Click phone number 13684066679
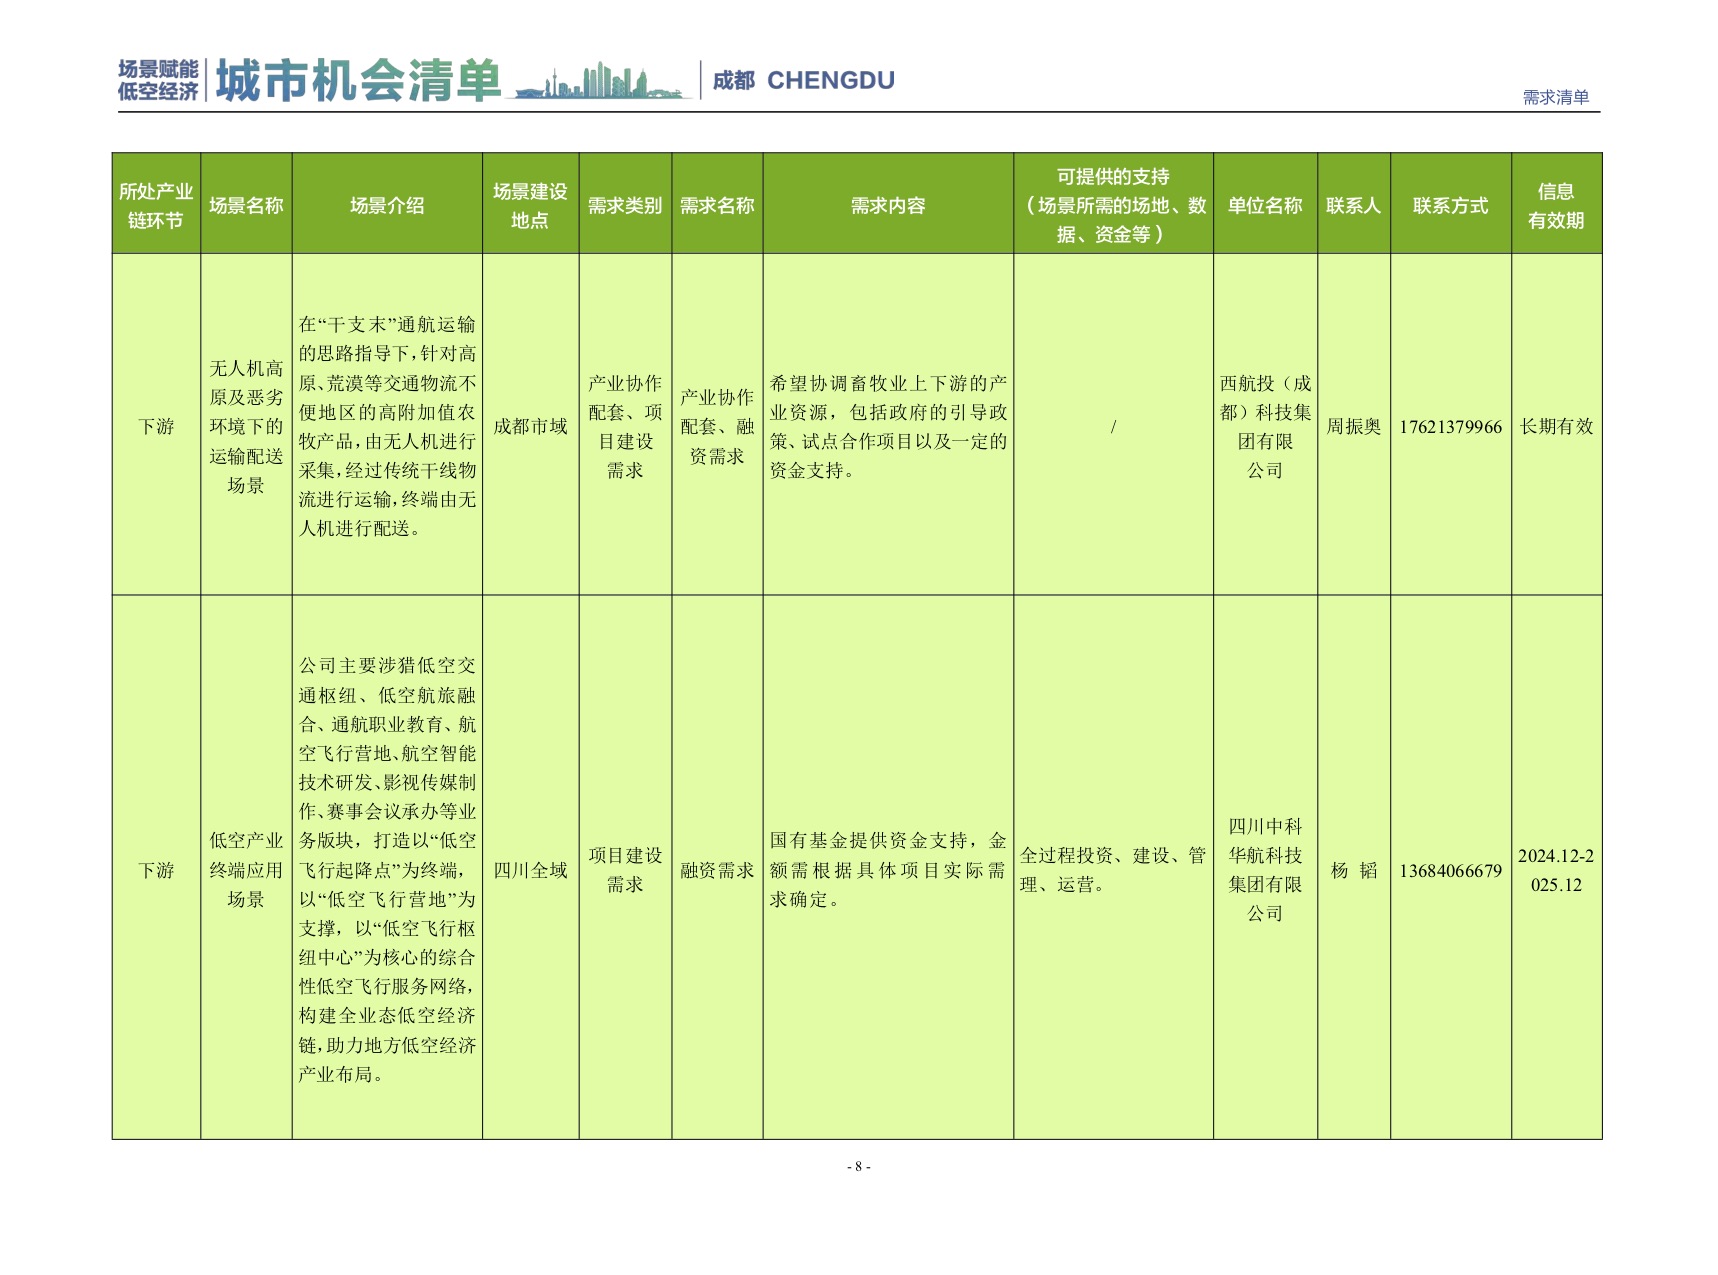The height and width of the screenshot is (1275, 1718). [x=1450, y=871]
